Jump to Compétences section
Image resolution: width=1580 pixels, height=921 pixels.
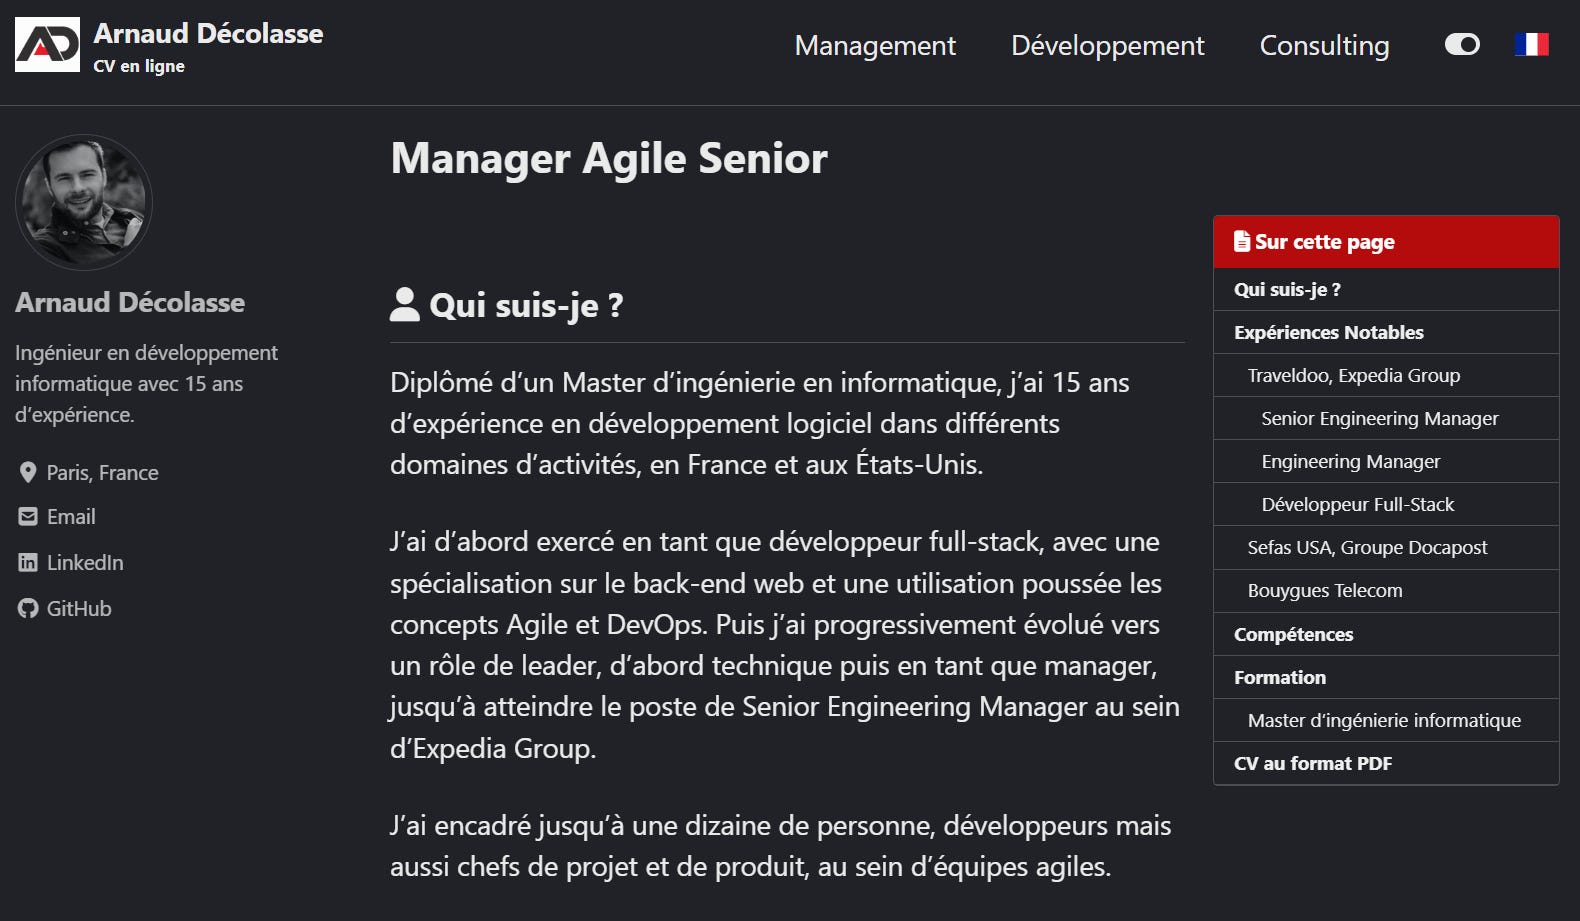pos(1386,634)
